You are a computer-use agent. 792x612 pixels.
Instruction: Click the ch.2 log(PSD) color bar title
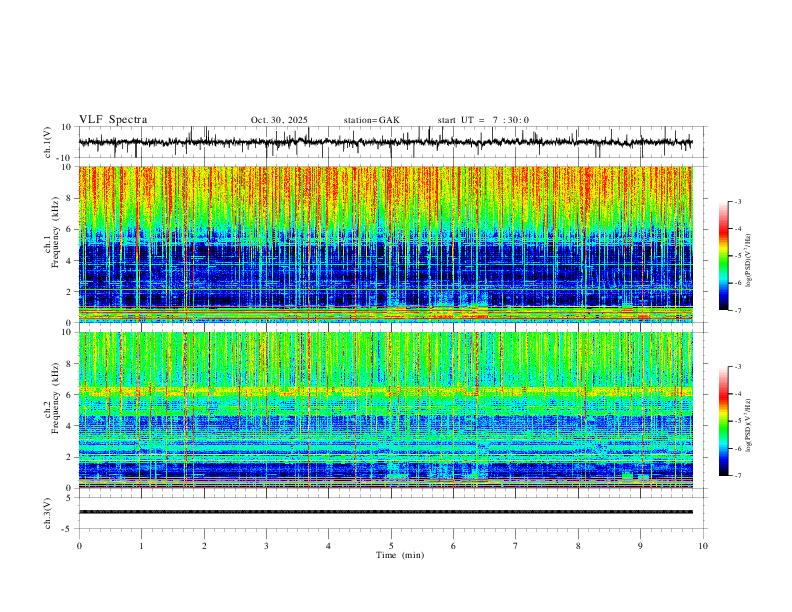coord(749,425)
